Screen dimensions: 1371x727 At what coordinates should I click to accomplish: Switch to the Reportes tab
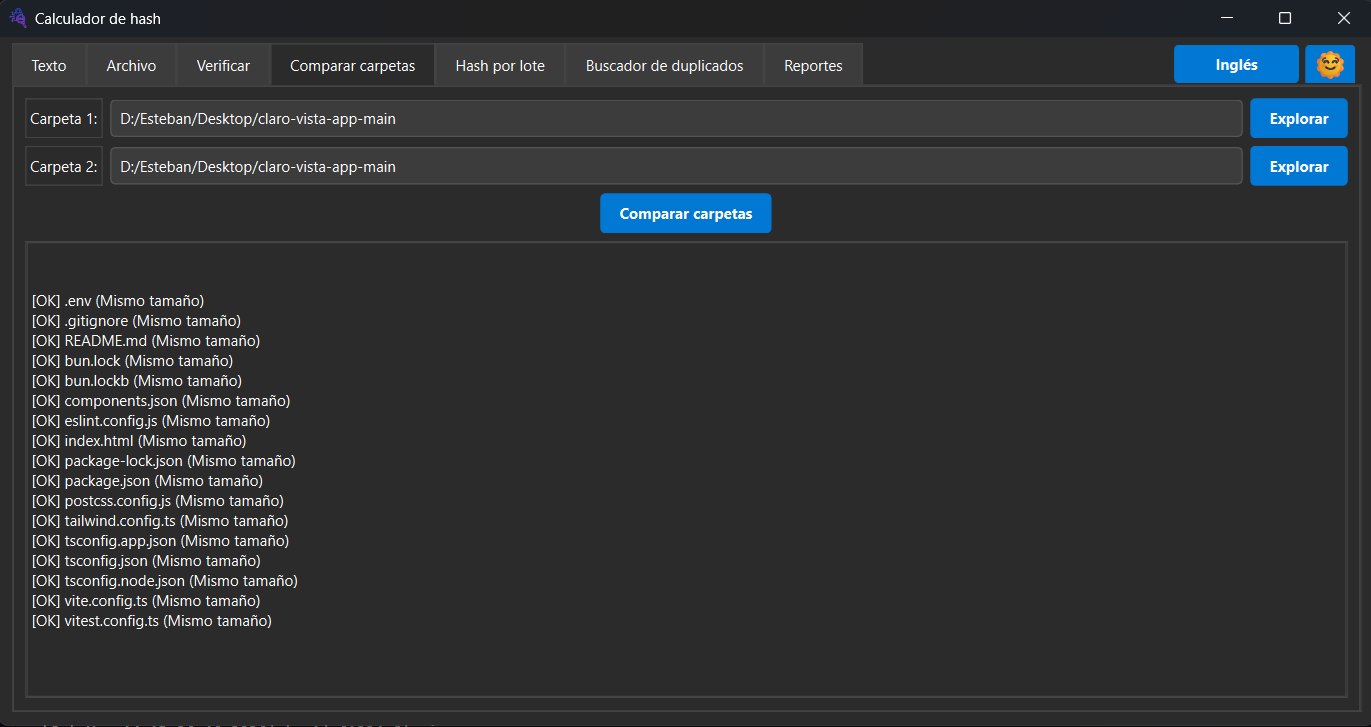(x=813, y=66)
